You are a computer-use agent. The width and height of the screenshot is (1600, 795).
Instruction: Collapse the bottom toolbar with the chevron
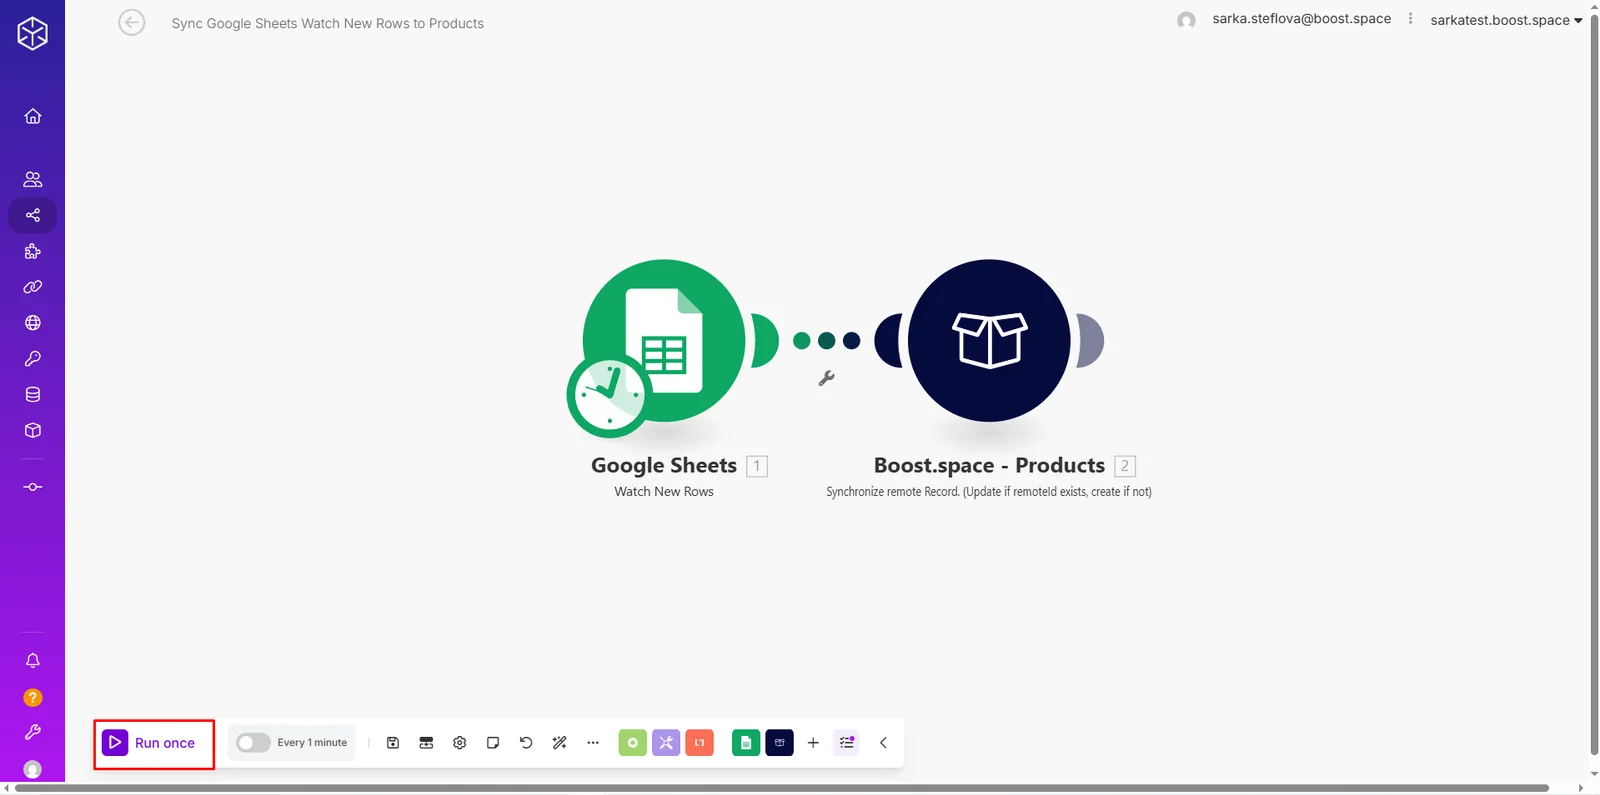[883, 743]
